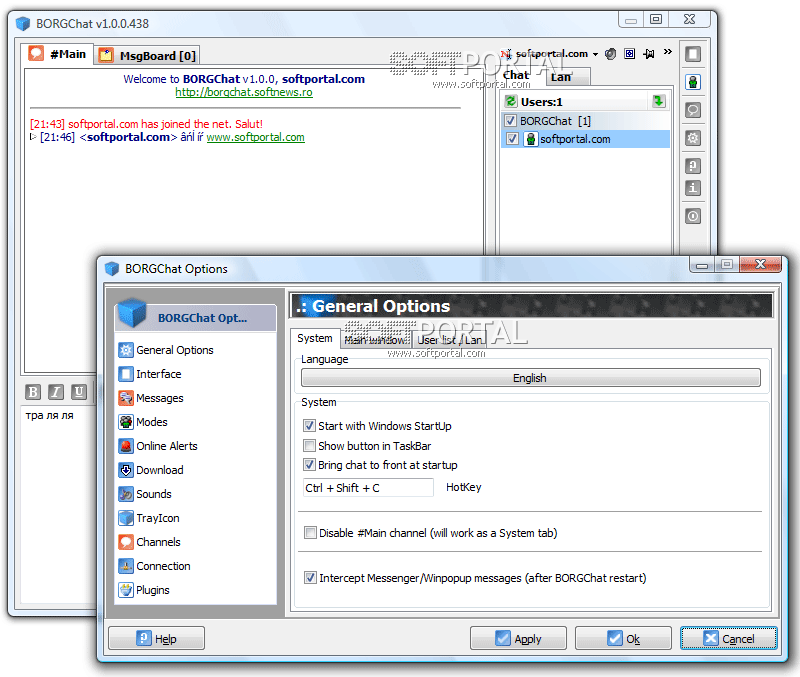Open the Modes options section
The height and width of the screenshot is (677, 800).
coord(143,422)
